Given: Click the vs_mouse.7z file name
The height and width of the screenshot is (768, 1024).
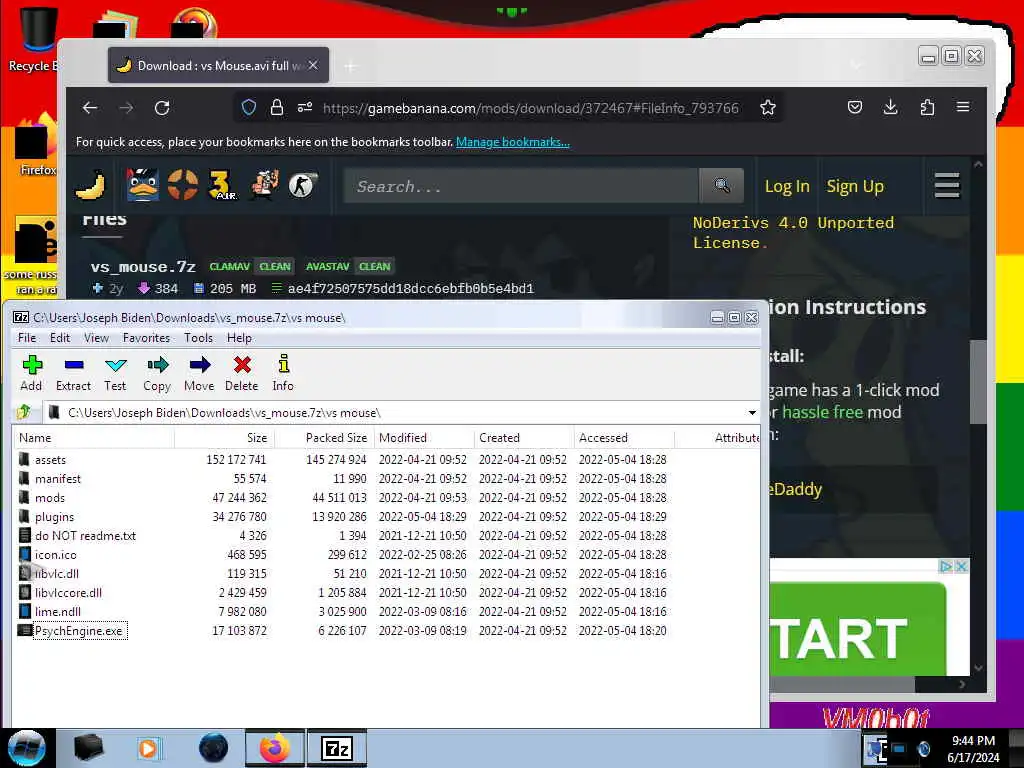Looking at the screenshot, I should (x=143, y=267).
